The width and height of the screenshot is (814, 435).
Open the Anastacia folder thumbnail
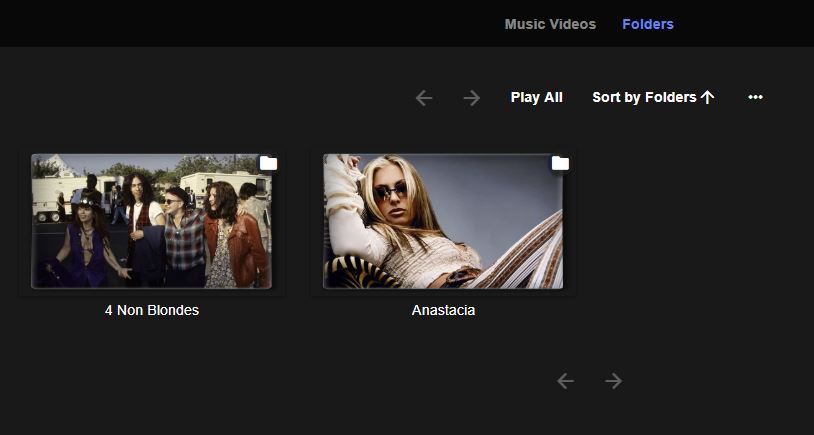click(x=443, y=221)
